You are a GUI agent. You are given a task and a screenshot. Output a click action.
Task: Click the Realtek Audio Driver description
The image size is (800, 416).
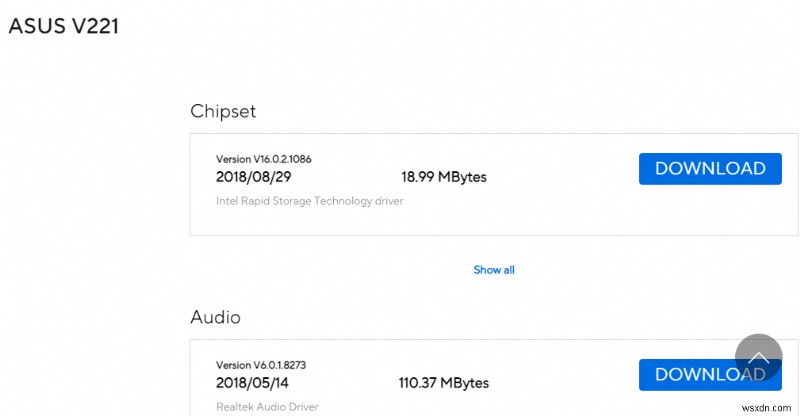[267, 407]
